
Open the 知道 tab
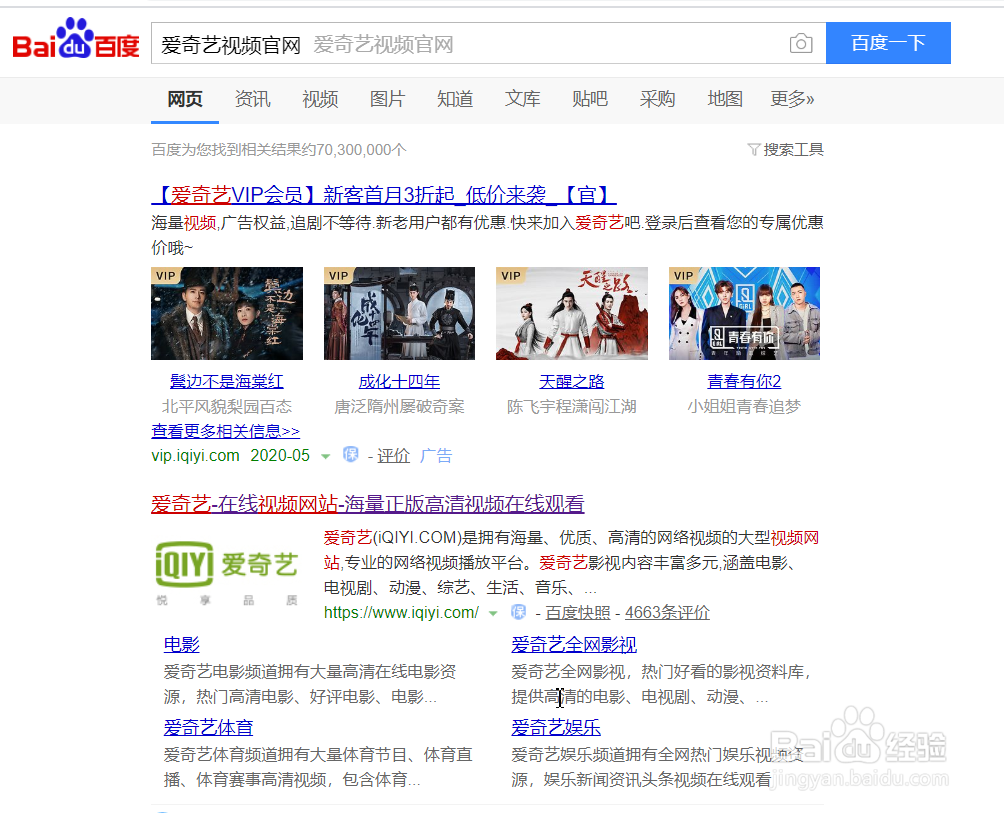click(x=455, y=99)
